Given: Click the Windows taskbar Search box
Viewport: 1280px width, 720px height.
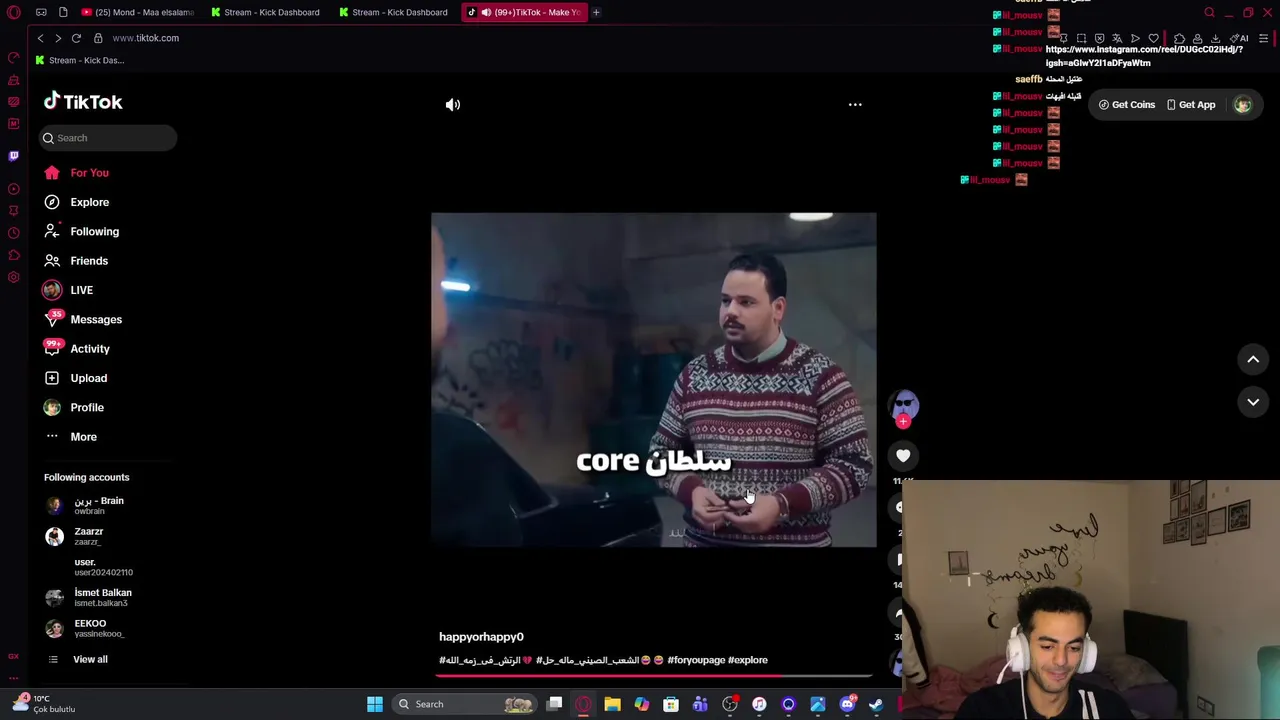Looking at the screenshot, I should click(465, 704).
